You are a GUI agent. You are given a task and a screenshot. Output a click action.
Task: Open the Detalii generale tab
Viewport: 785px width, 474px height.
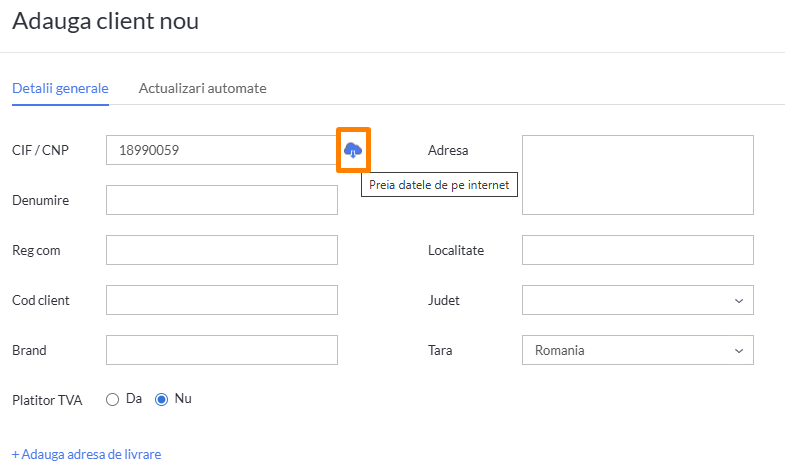pyautogui.click(x=60, y=88)
